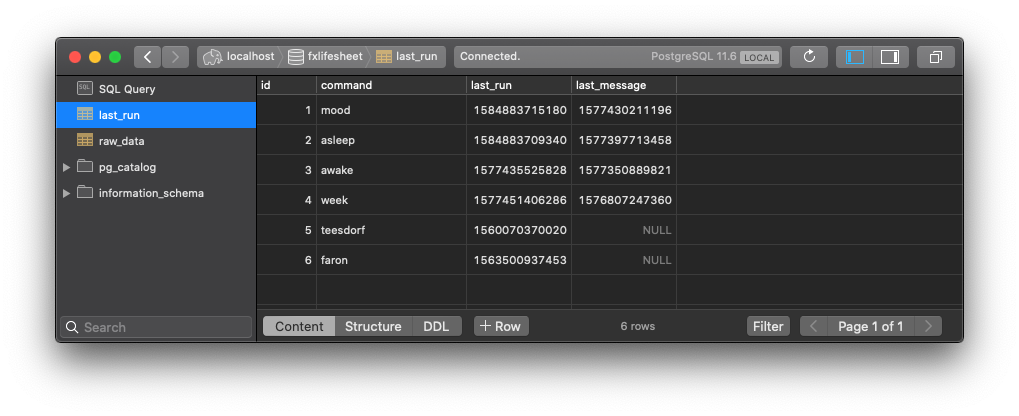Switch to the Content tab
The width and height of the screenshot is (1019, 416).
click(299, 326)
